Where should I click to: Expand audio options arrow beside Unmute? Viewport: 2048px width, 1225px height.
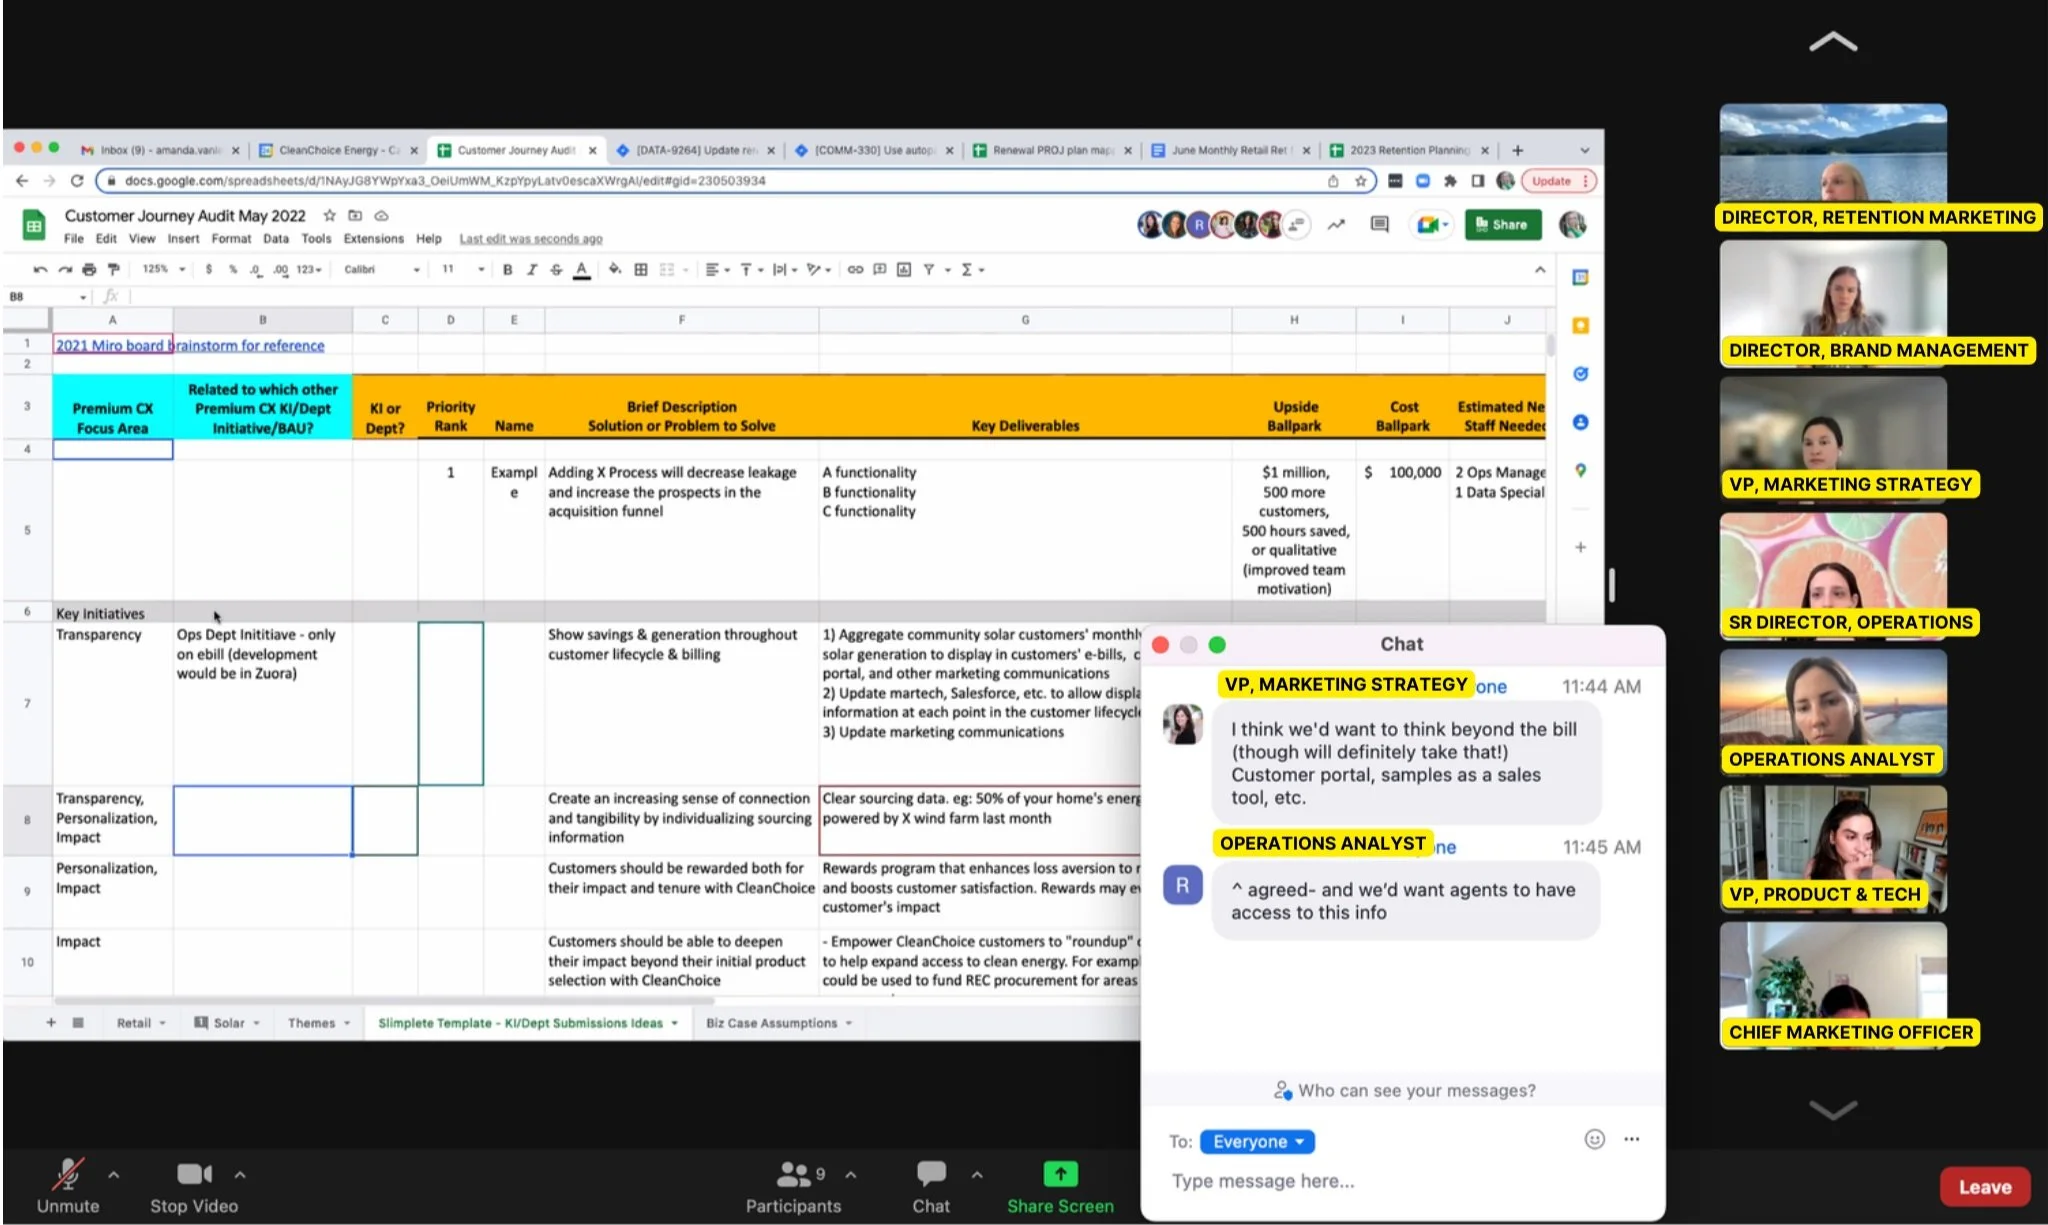point(114,1175)
